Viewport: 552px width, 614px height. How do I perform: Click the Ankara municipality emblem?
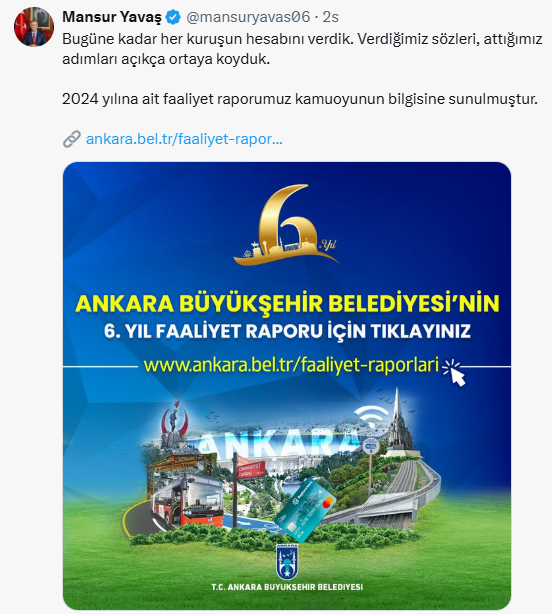tap(287, 562)
